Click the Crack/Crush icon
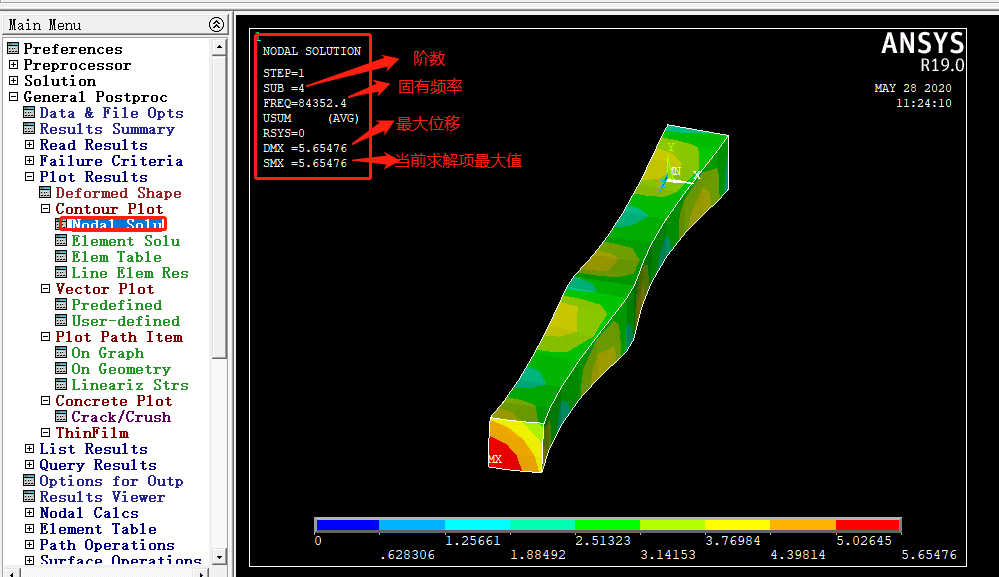Viewport: 999px width, 577px height. (61, 416)
